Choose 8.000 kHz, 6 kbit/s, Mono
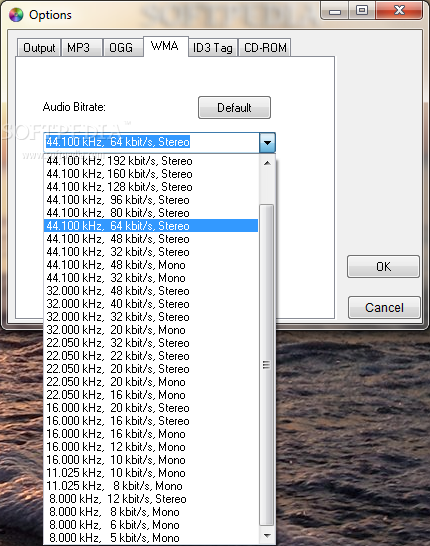The width and height of the screenshot is (430, 546). (x=151, y=525)
